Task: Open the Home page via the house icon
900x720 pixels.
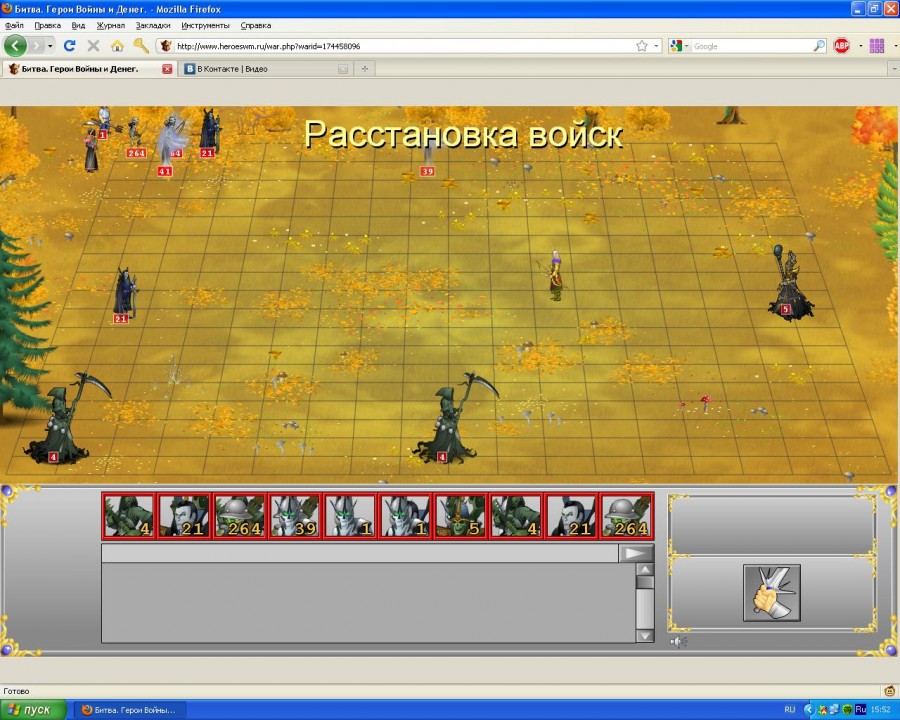Action: pos(117,46)
